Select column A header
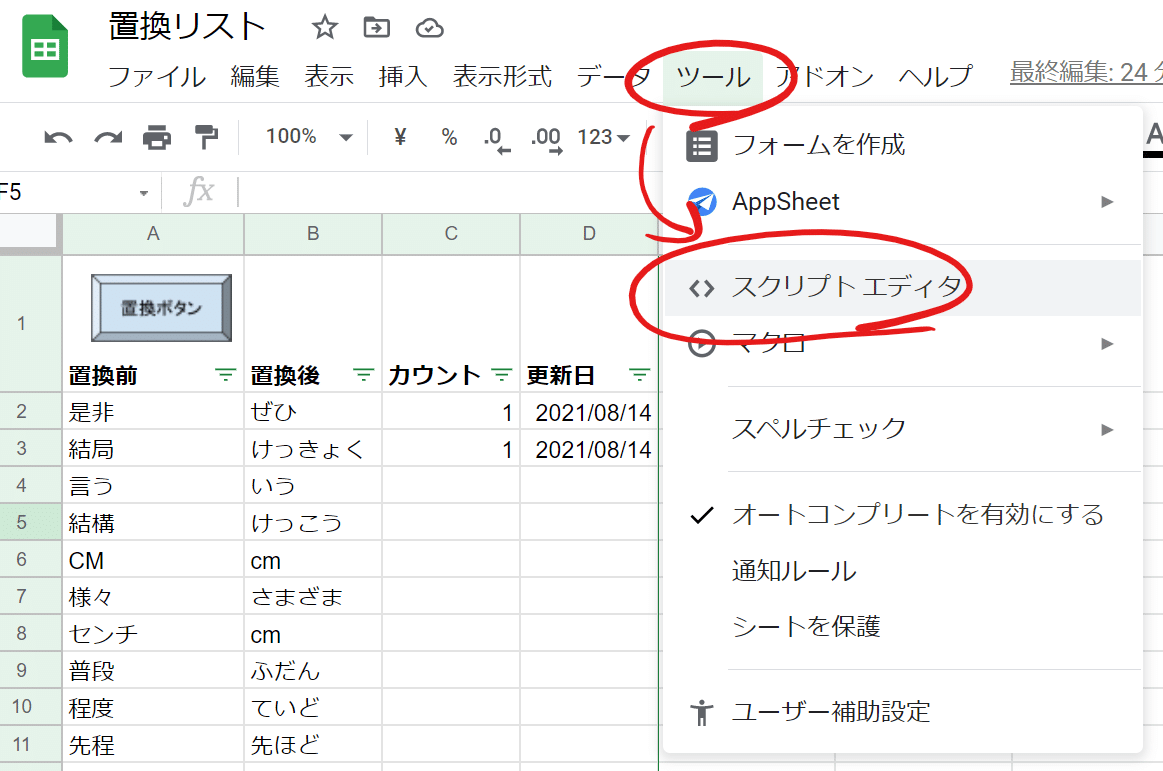The image size is (1163, 771). [x=153, y=234]
